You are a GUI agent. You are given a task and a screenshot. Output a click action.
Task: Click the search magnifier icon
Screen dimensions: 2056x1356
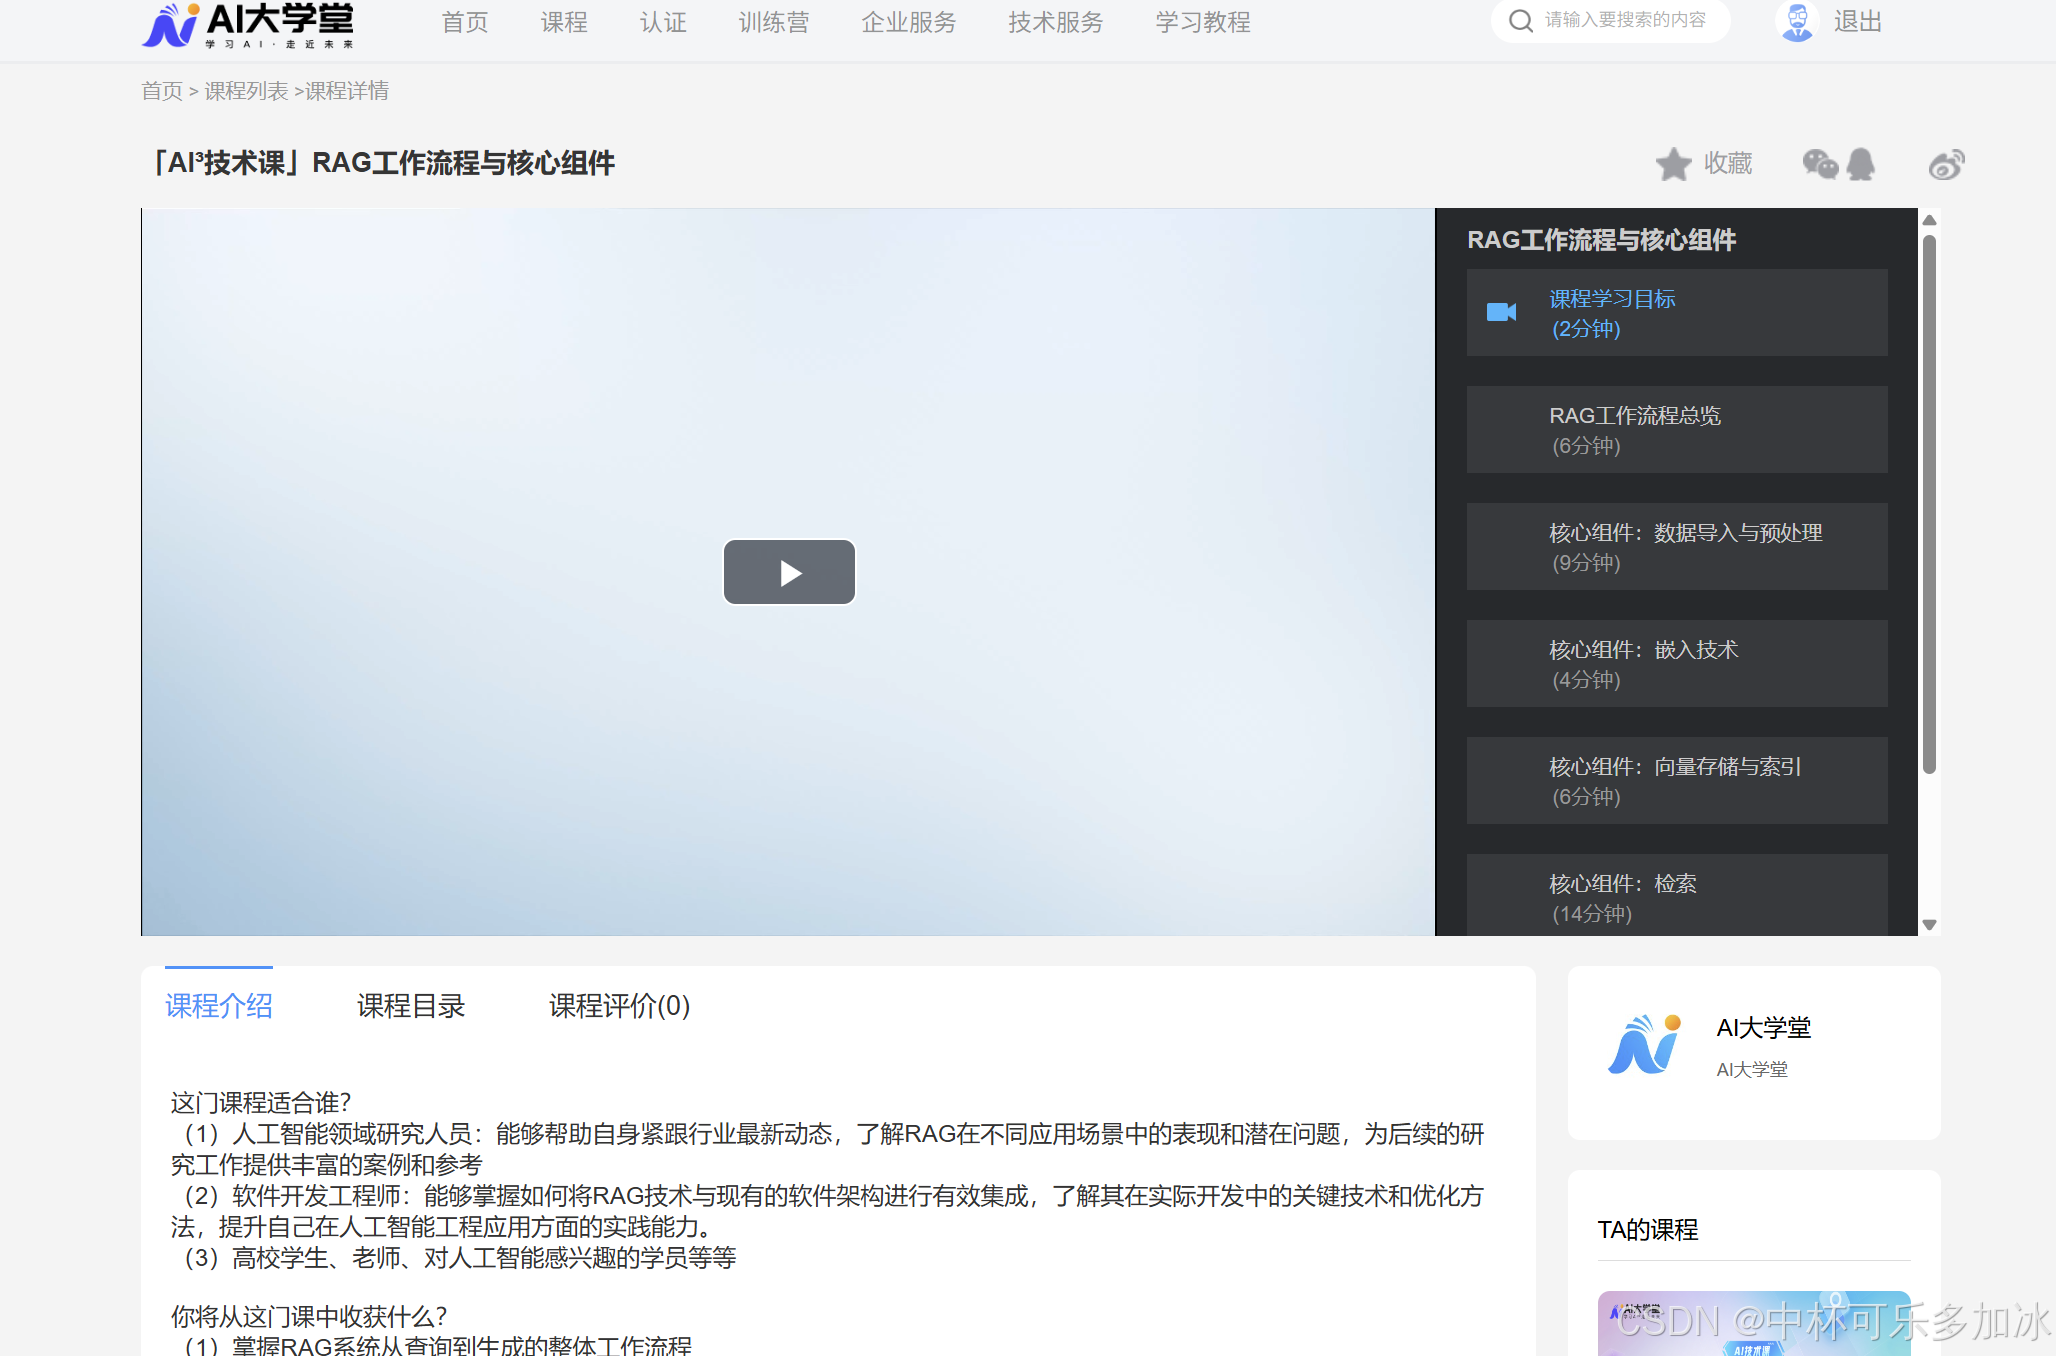tap(1521, 20)
